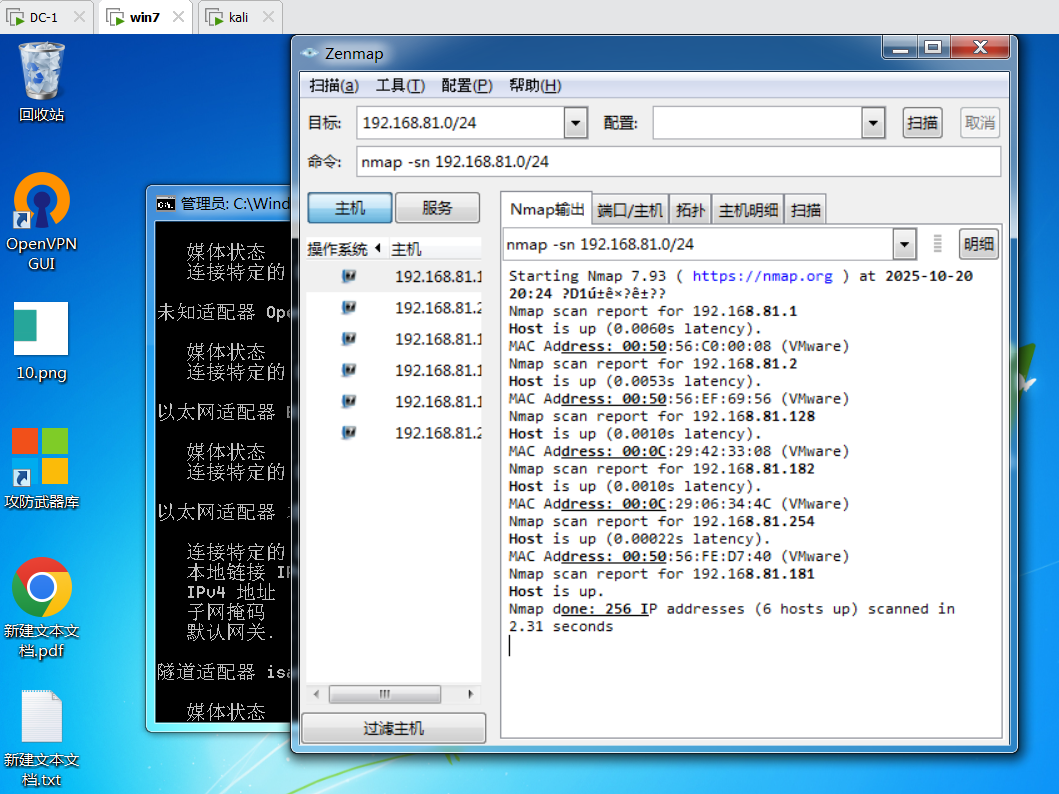Switch to the 端口/主机 tab
The height and width of the screenshot is (794, 1059).
[630, 211]
